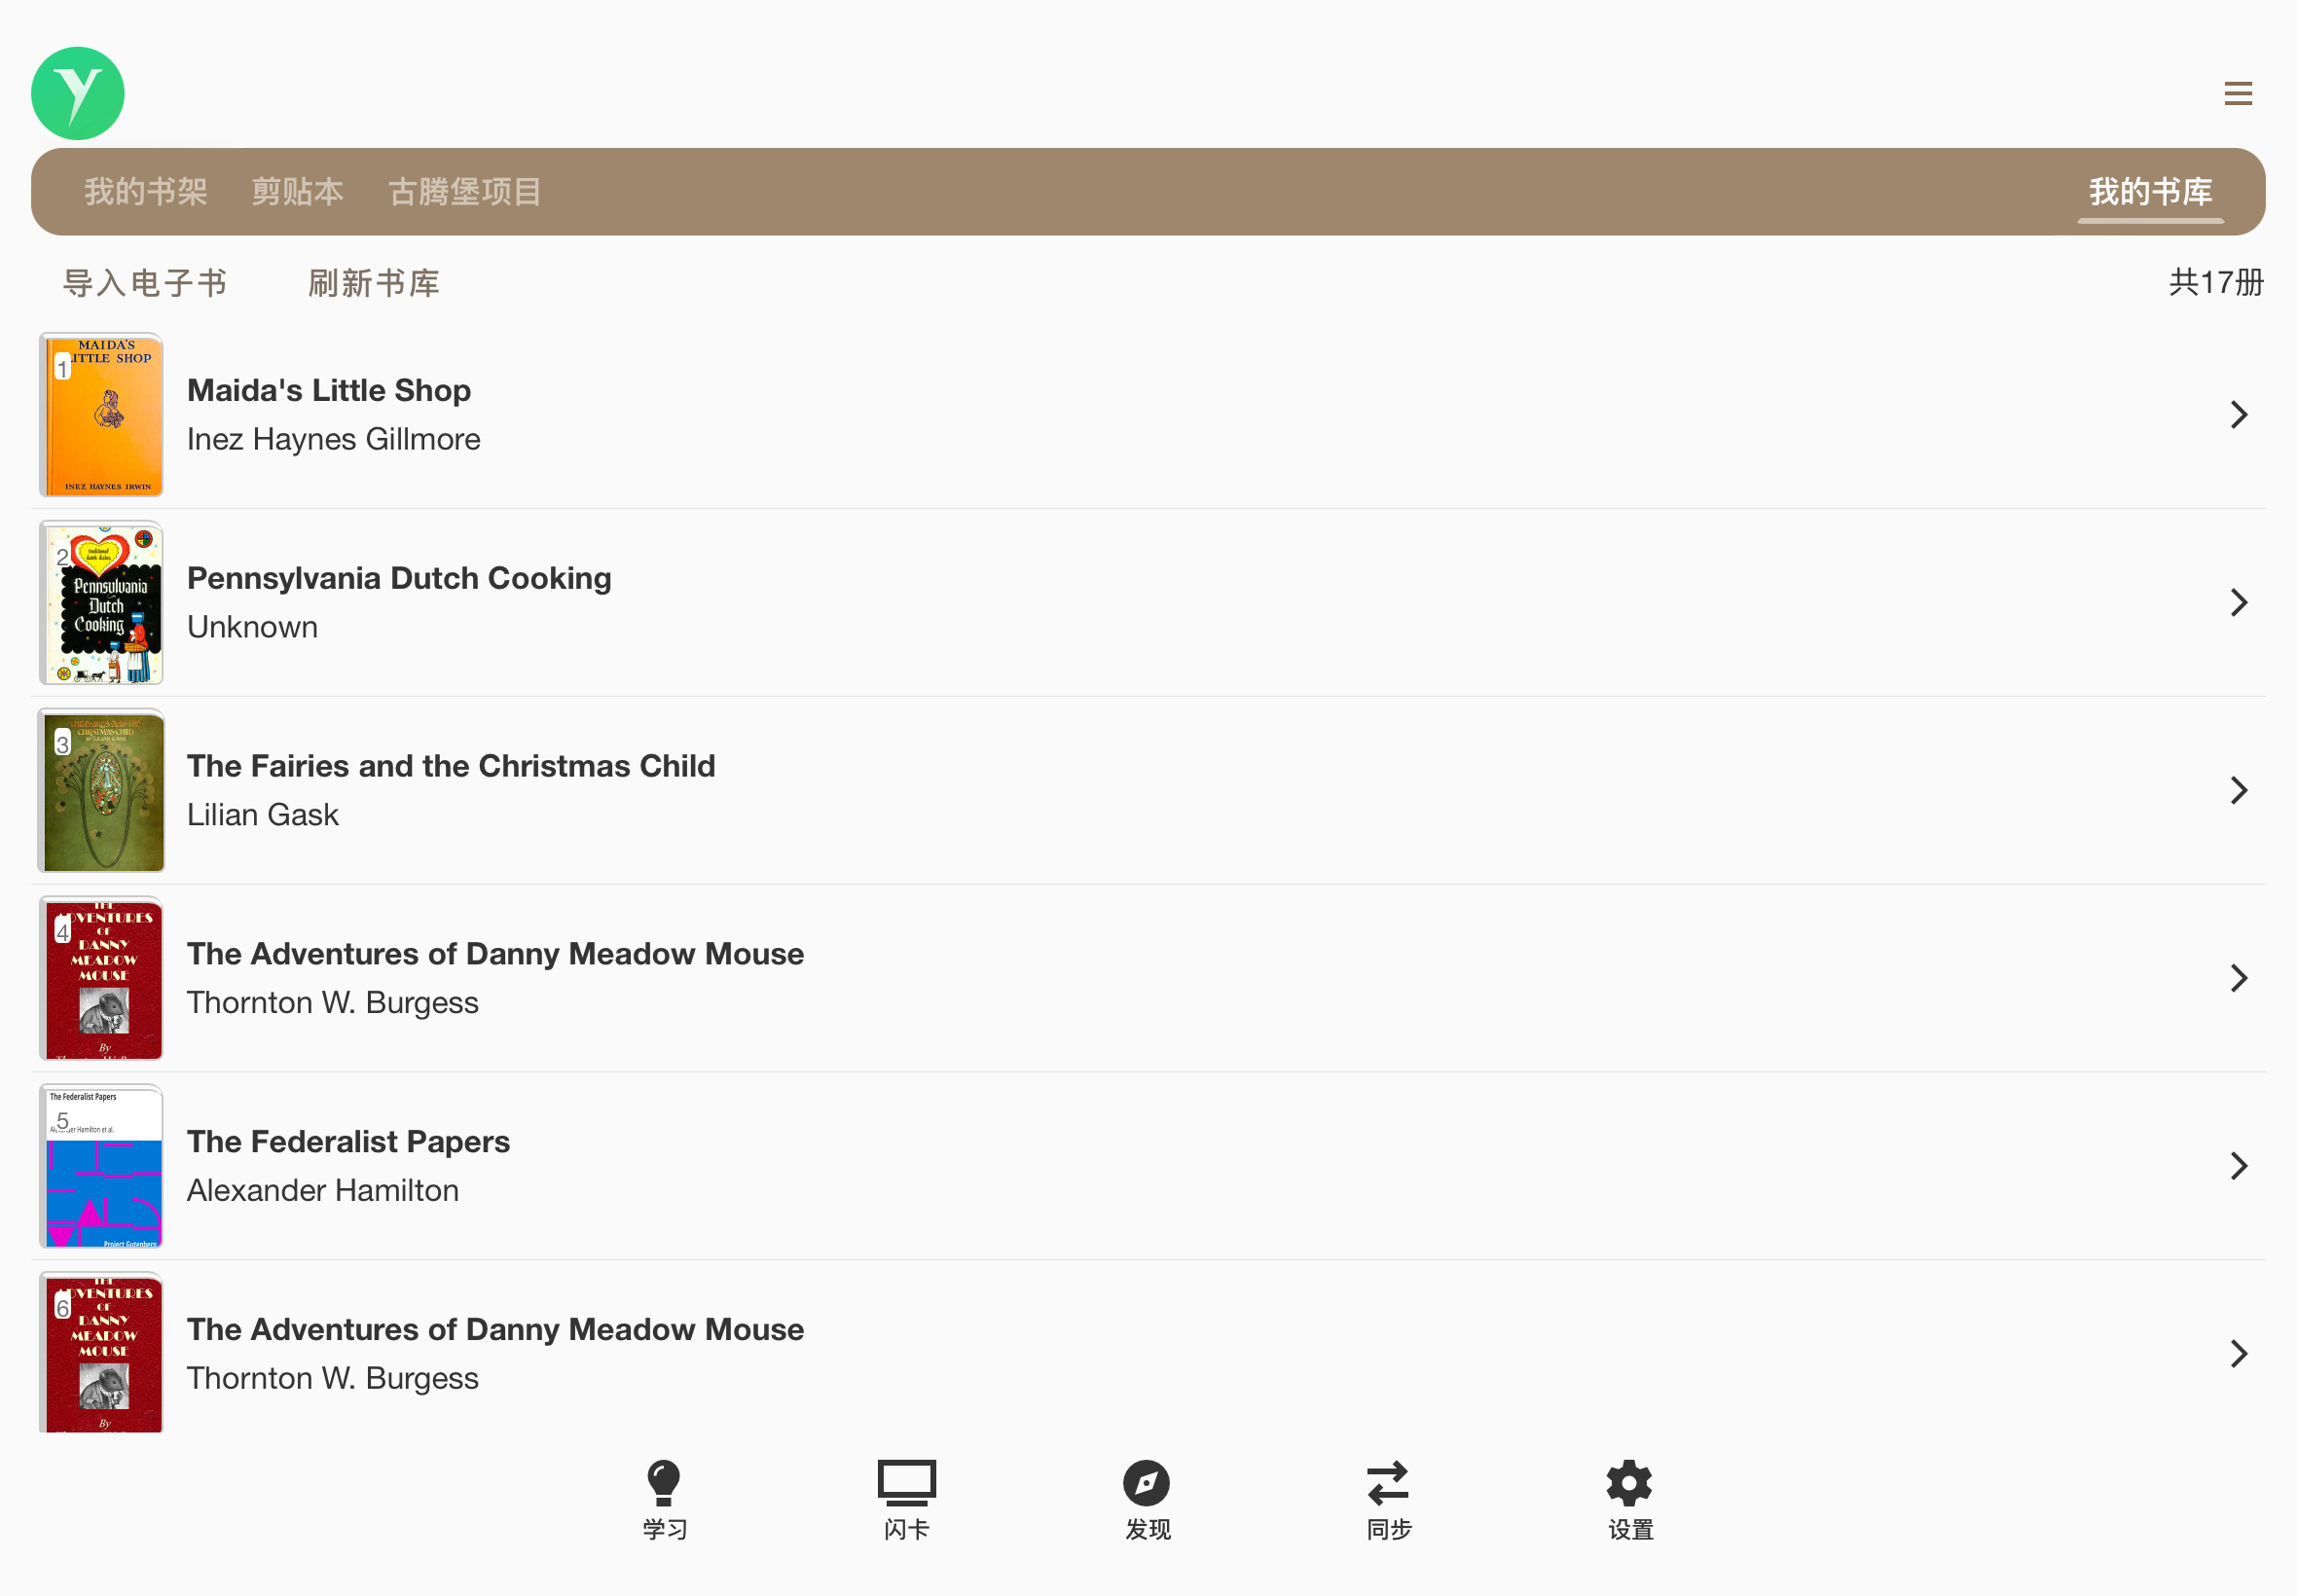The height and width of the screenshot is (1596, 2297).
Task: Select The Fairies and the Christmas Child book
Action: click(1148, 790)
